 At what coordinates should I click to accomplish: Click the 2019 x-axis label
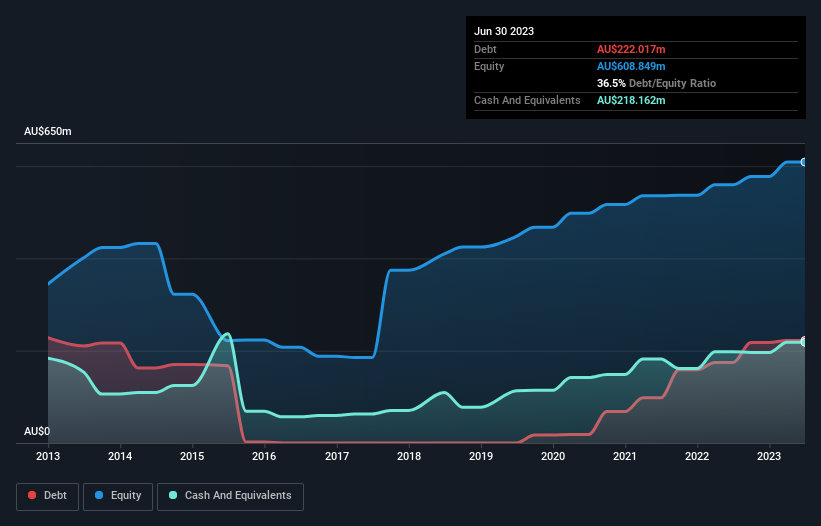pos(481,456)
